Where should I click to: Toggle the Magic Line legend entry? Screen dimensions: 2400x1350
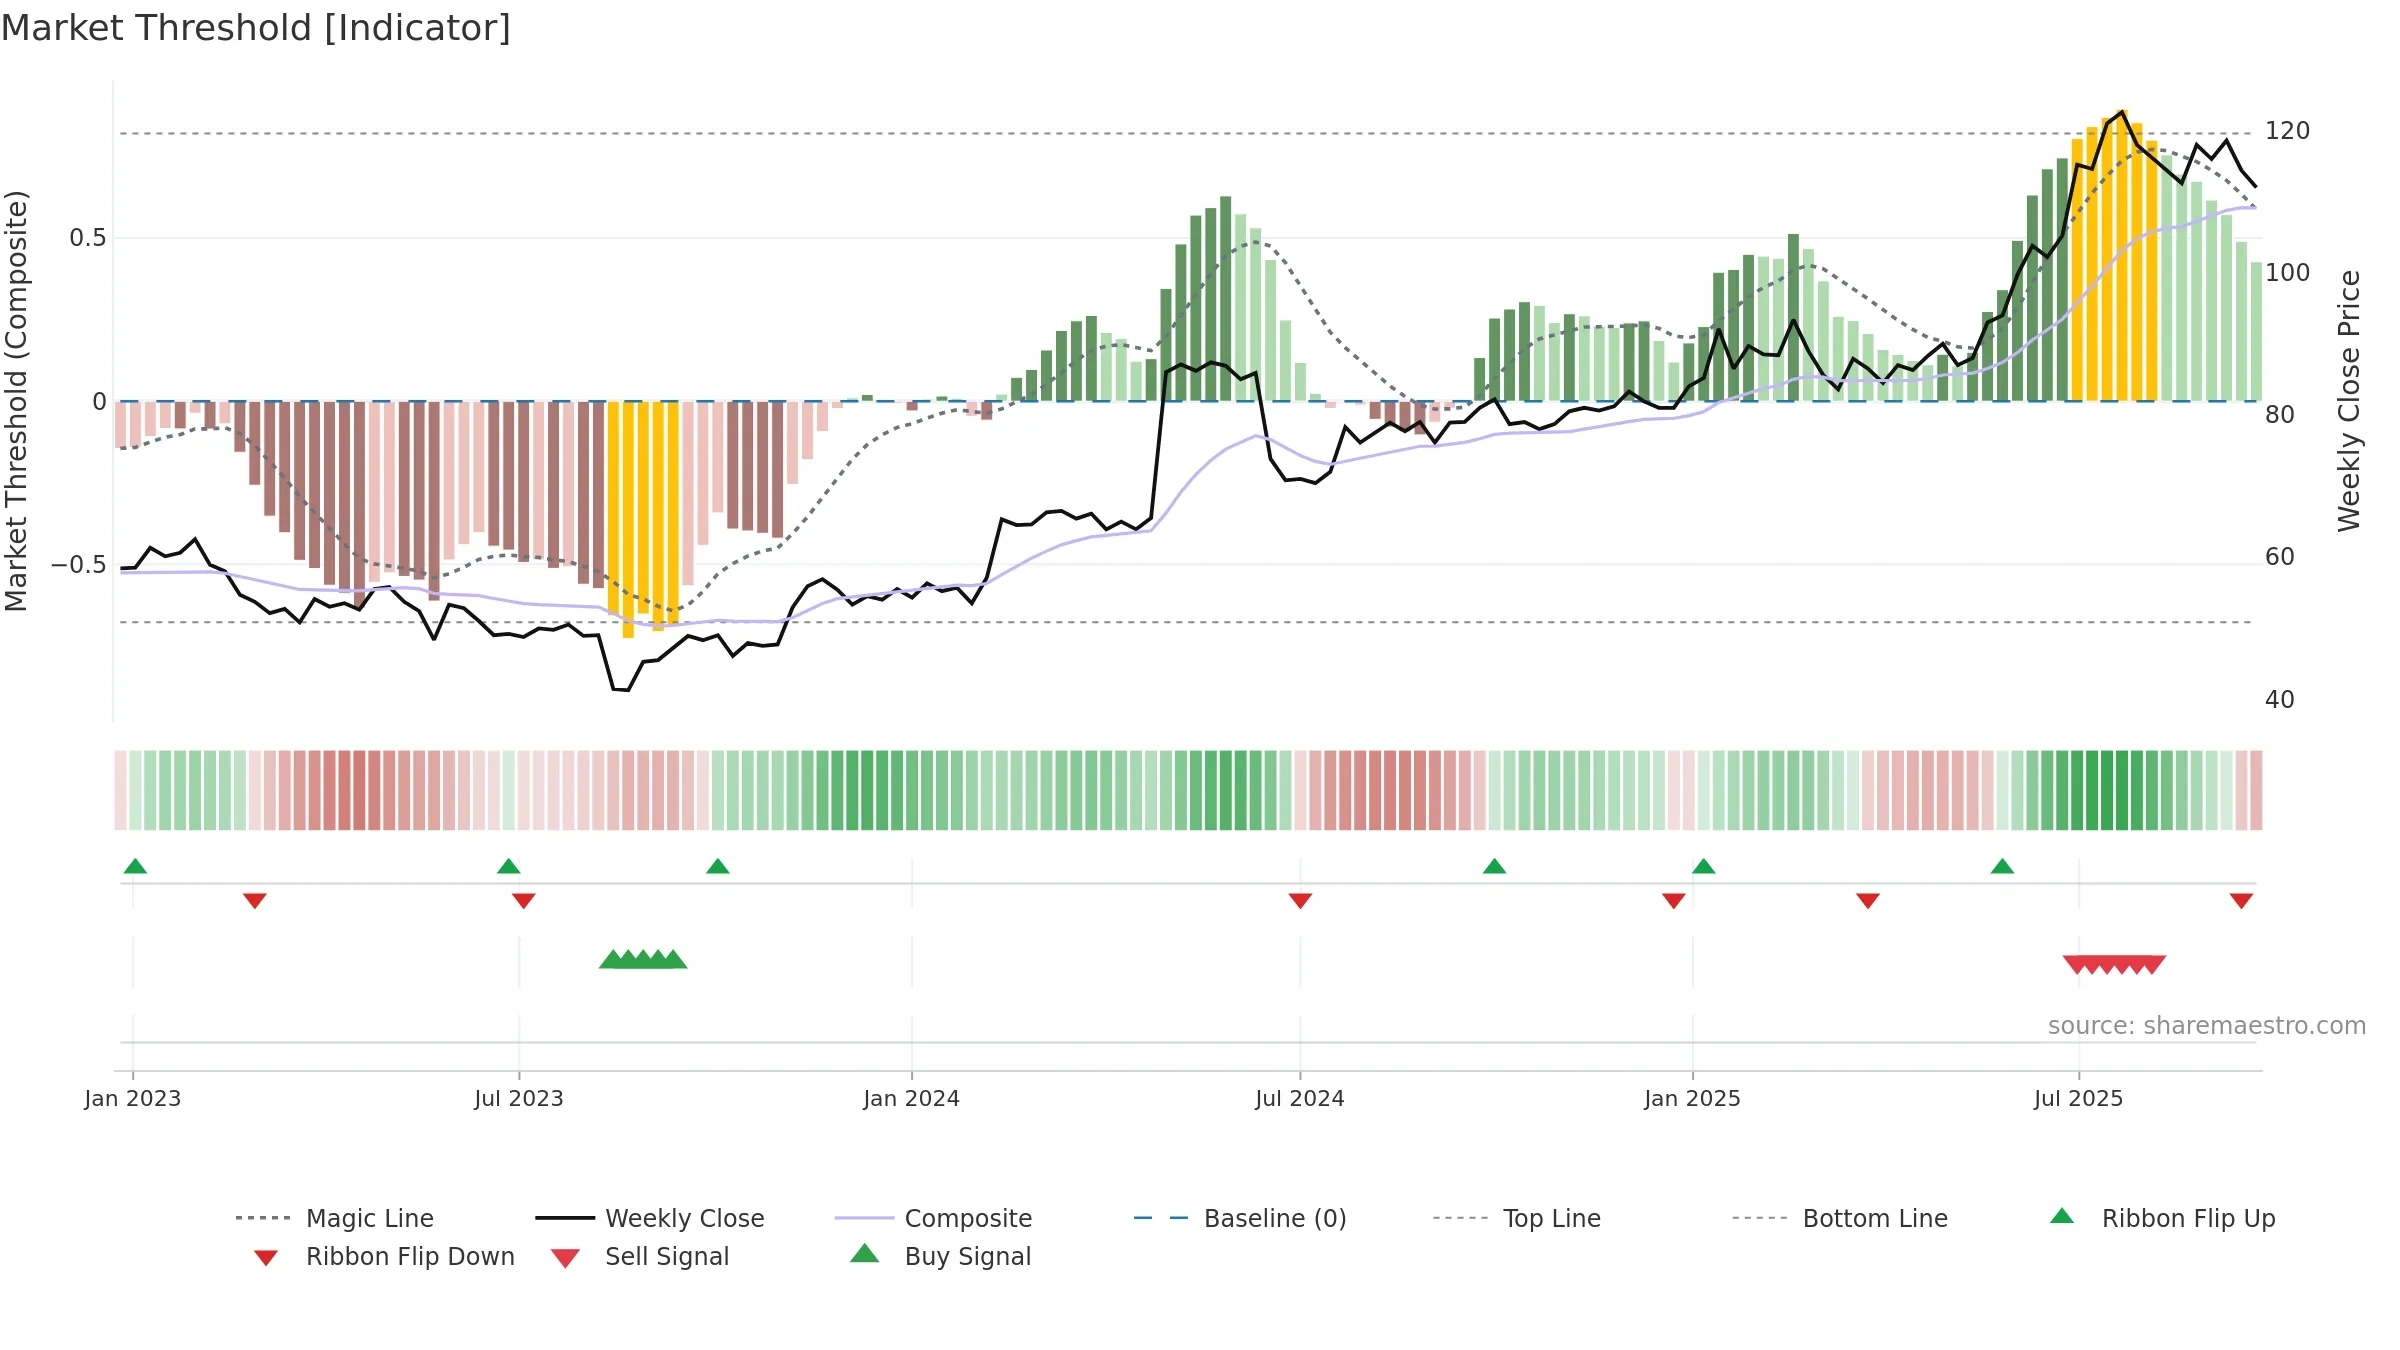(x=334, y=1218)
